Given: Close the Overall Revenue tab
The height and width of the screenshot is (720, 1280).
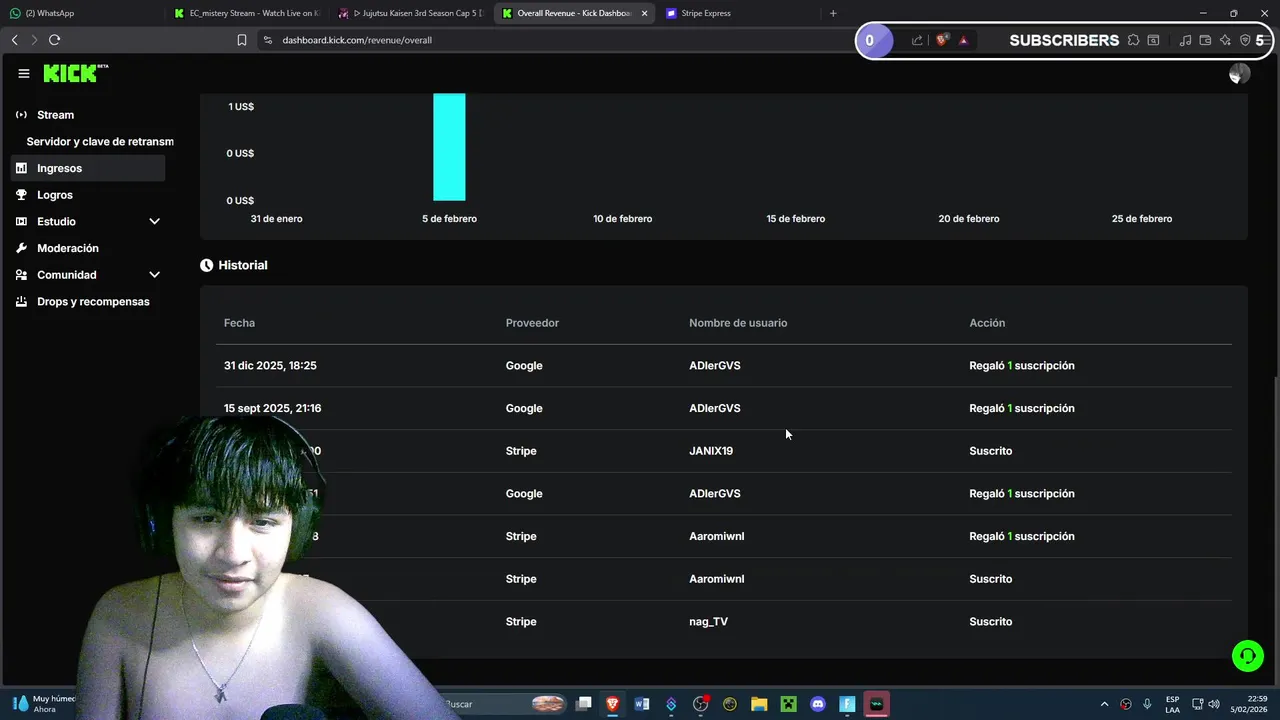Looking at the screenshot, I should point(644,13).
